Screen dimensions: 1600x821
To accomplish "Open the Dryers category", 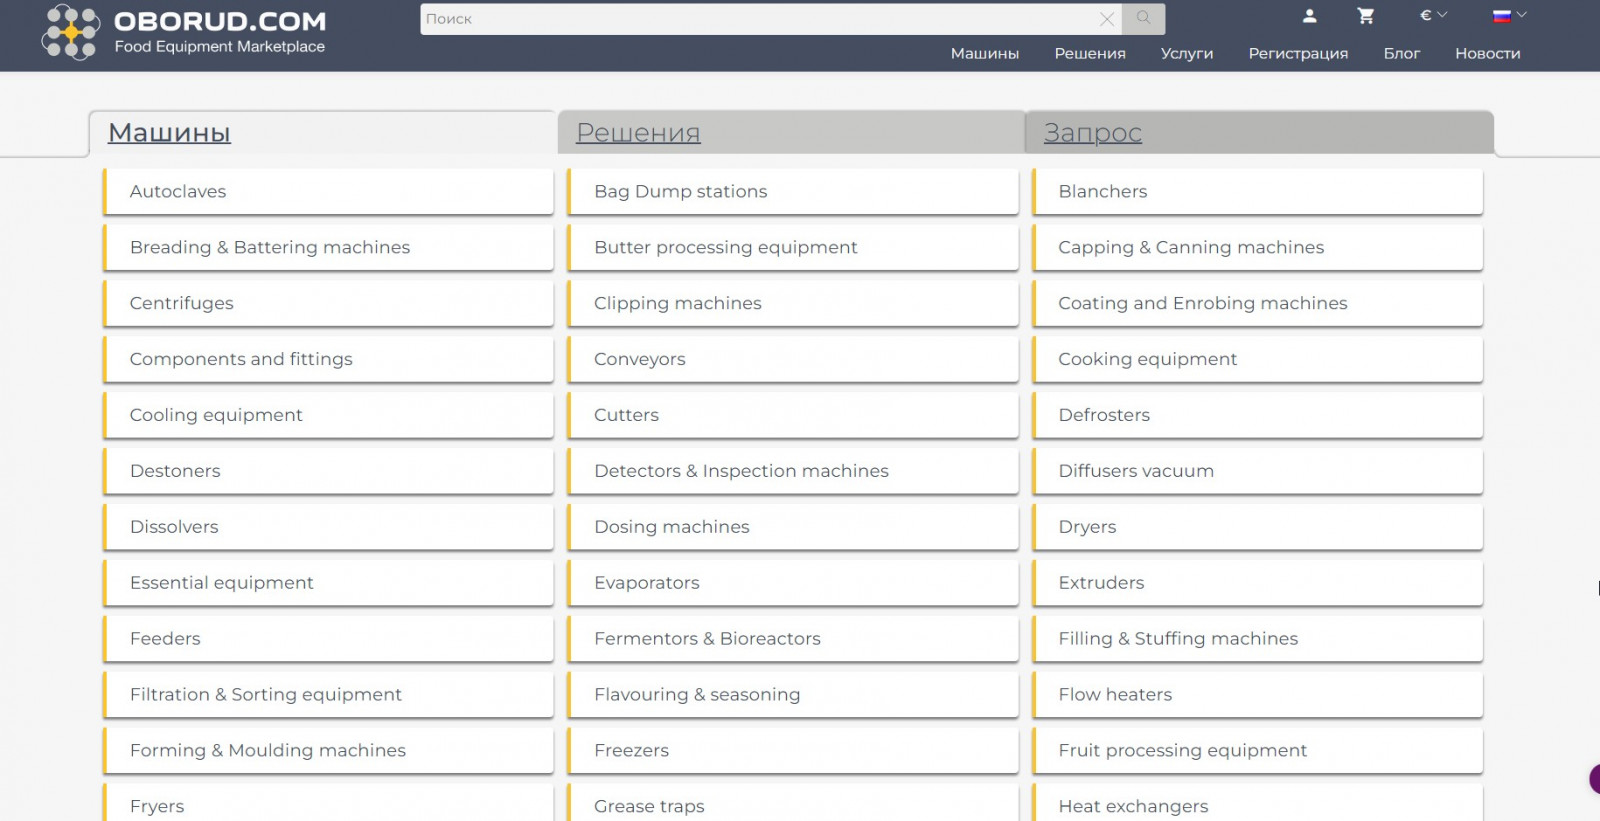I will click(x=1257, y=527).
